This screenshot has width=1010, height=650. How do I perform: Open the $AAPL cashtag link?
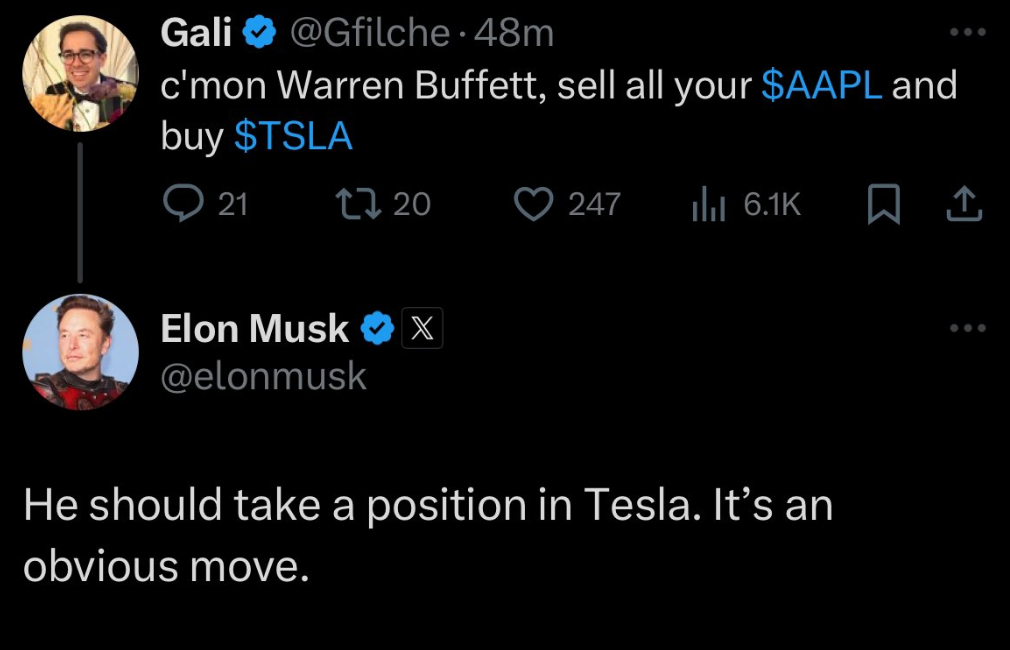pos(821,84)
